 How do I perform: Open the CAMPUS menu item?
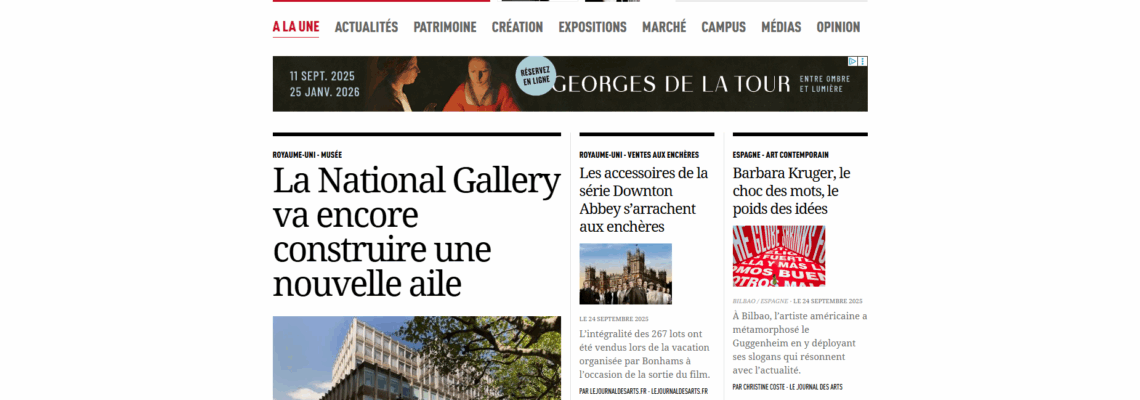(x=723, y=27)
